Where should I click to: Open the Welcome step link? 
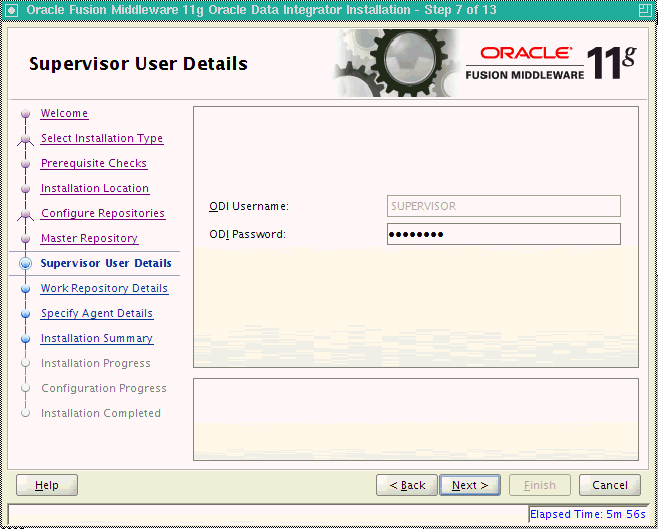point(64,114)
